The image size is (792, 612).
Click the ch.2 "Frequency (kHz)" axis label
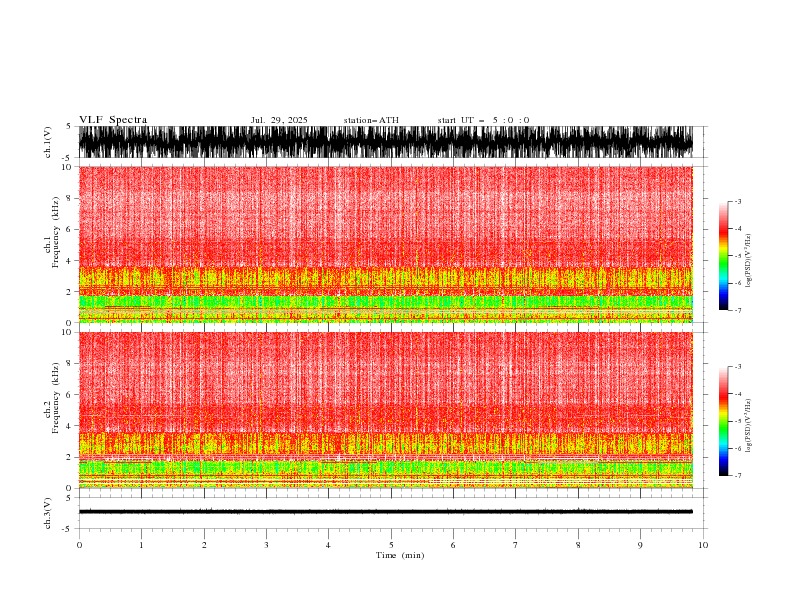(56, 398)
